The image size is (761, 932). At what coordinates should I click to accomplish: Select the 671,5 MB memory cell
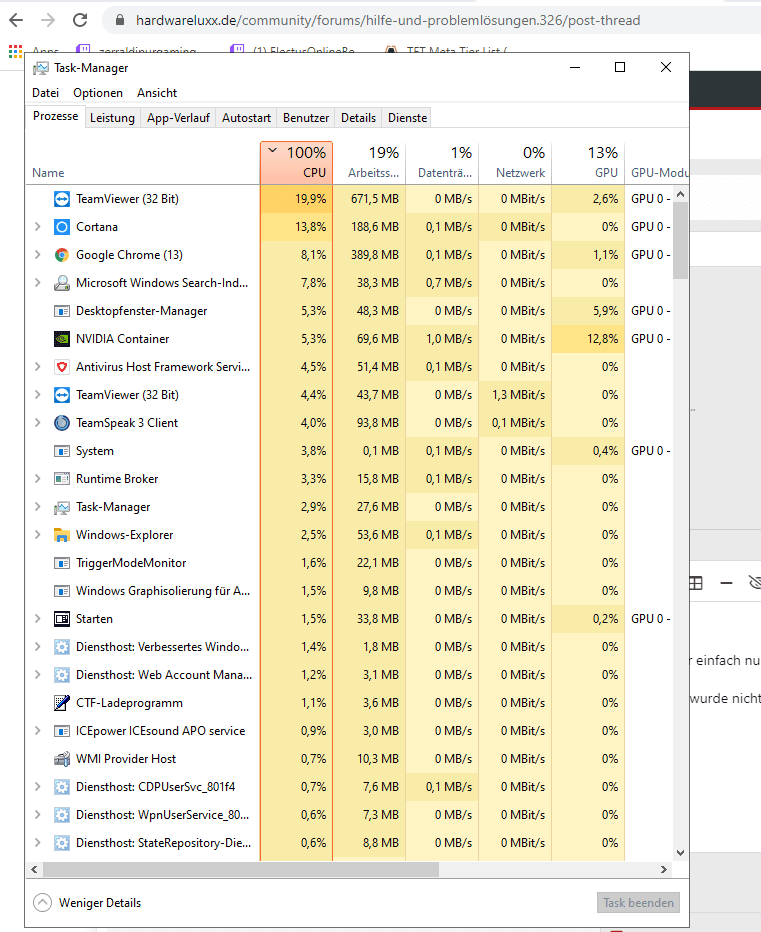[369, 199]
